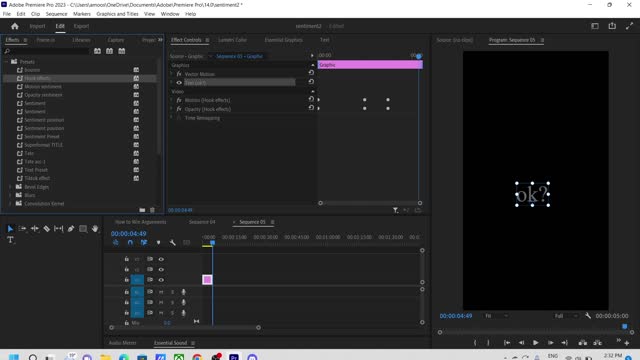Solo the first audio track
The width and height of the screenshot is (640, 360).
pyautogui.click(x=172, y=292)
